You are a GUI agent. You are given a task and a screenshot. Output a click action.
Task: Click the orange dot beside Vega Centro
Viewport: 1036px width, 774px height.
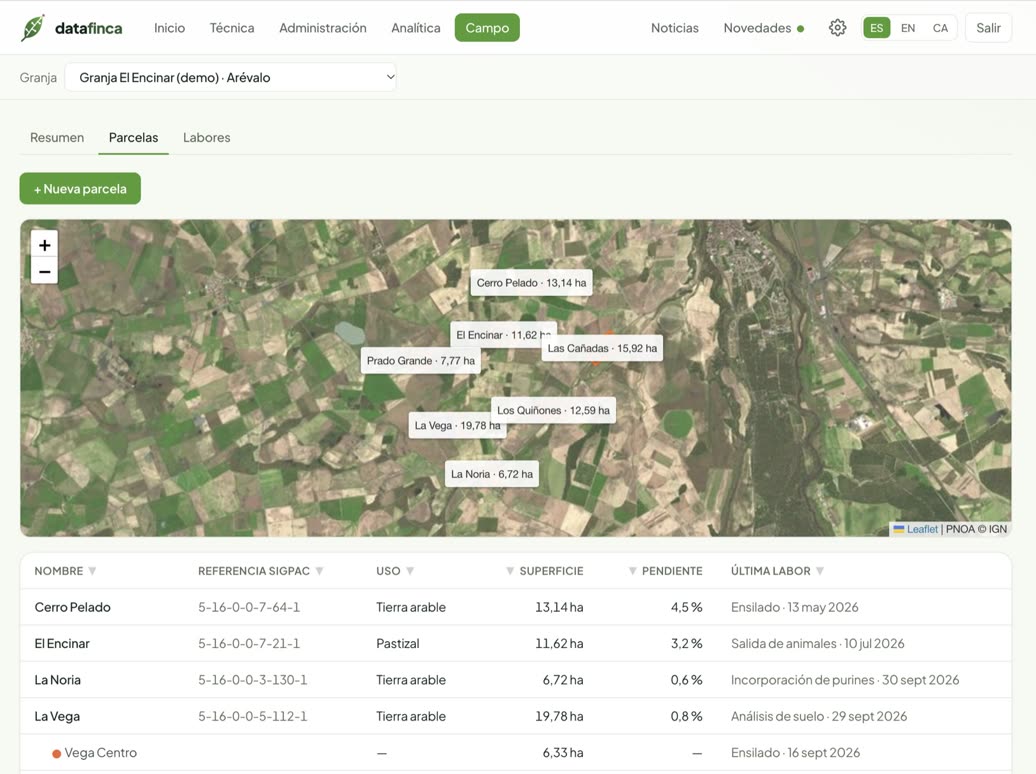pyautogui.click(x=57, y=754)
